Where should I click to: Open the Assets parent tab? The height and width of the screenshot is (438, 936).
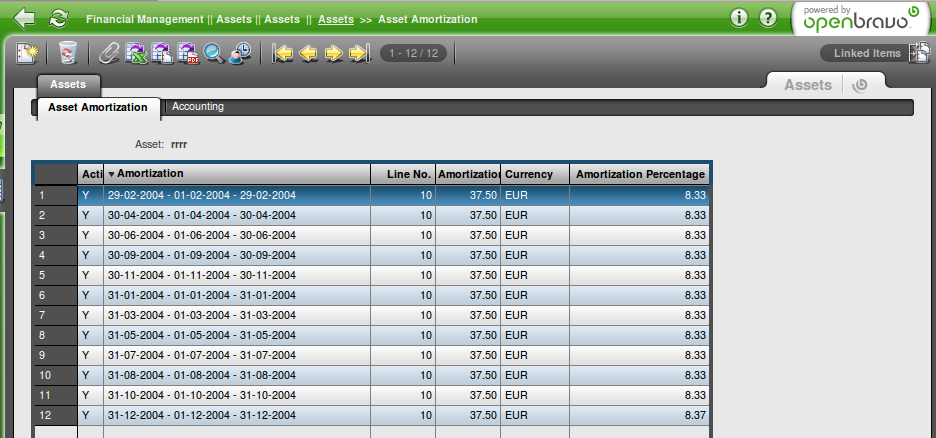[68, 85]
